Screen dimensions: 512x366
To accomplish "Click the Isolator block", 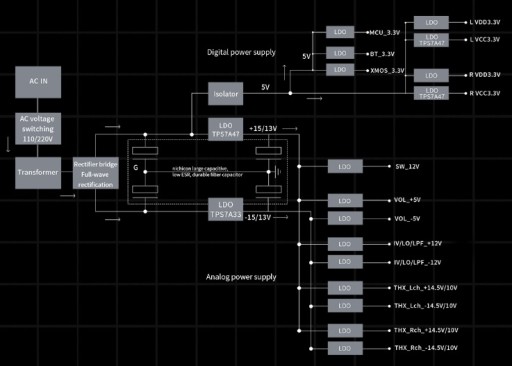I will pos(226,94).
